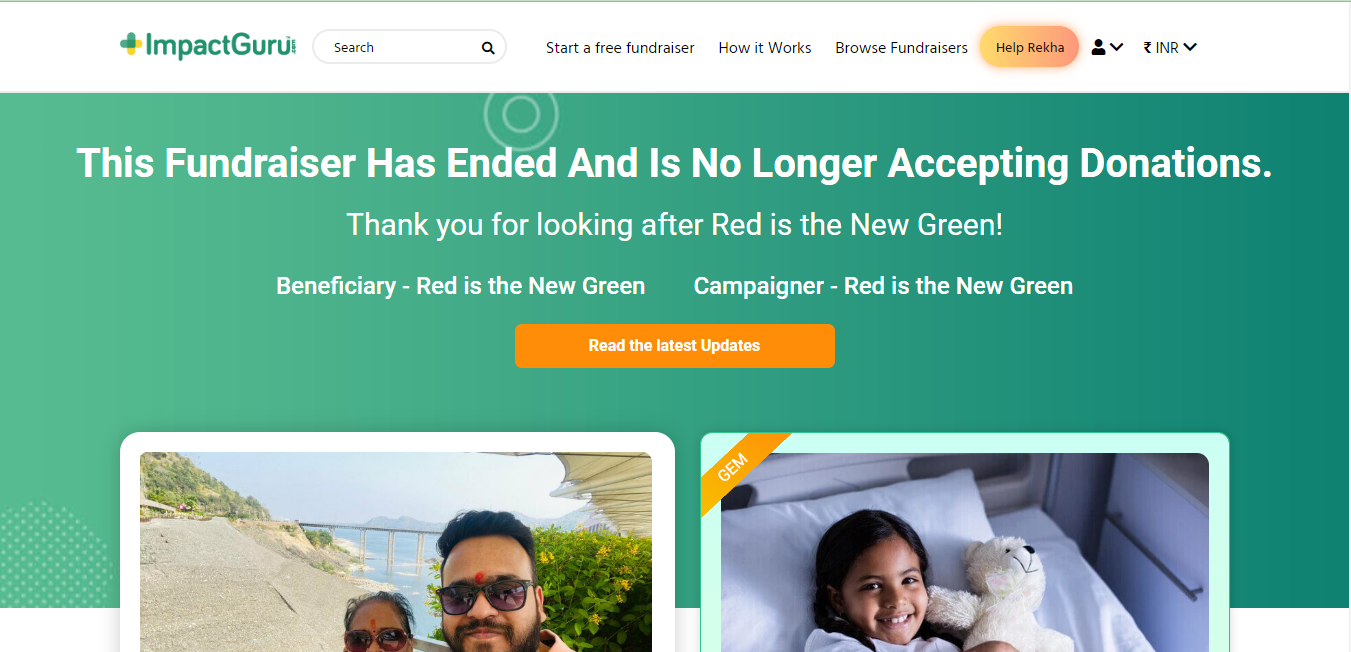Click the search magnifier icon

(488, 48)
